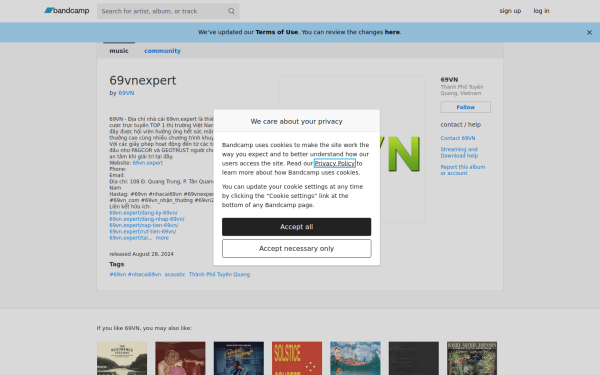600x375 pixels.
Task: Open the Terms of Use link in the banner
Action: (x=276, y=32)
